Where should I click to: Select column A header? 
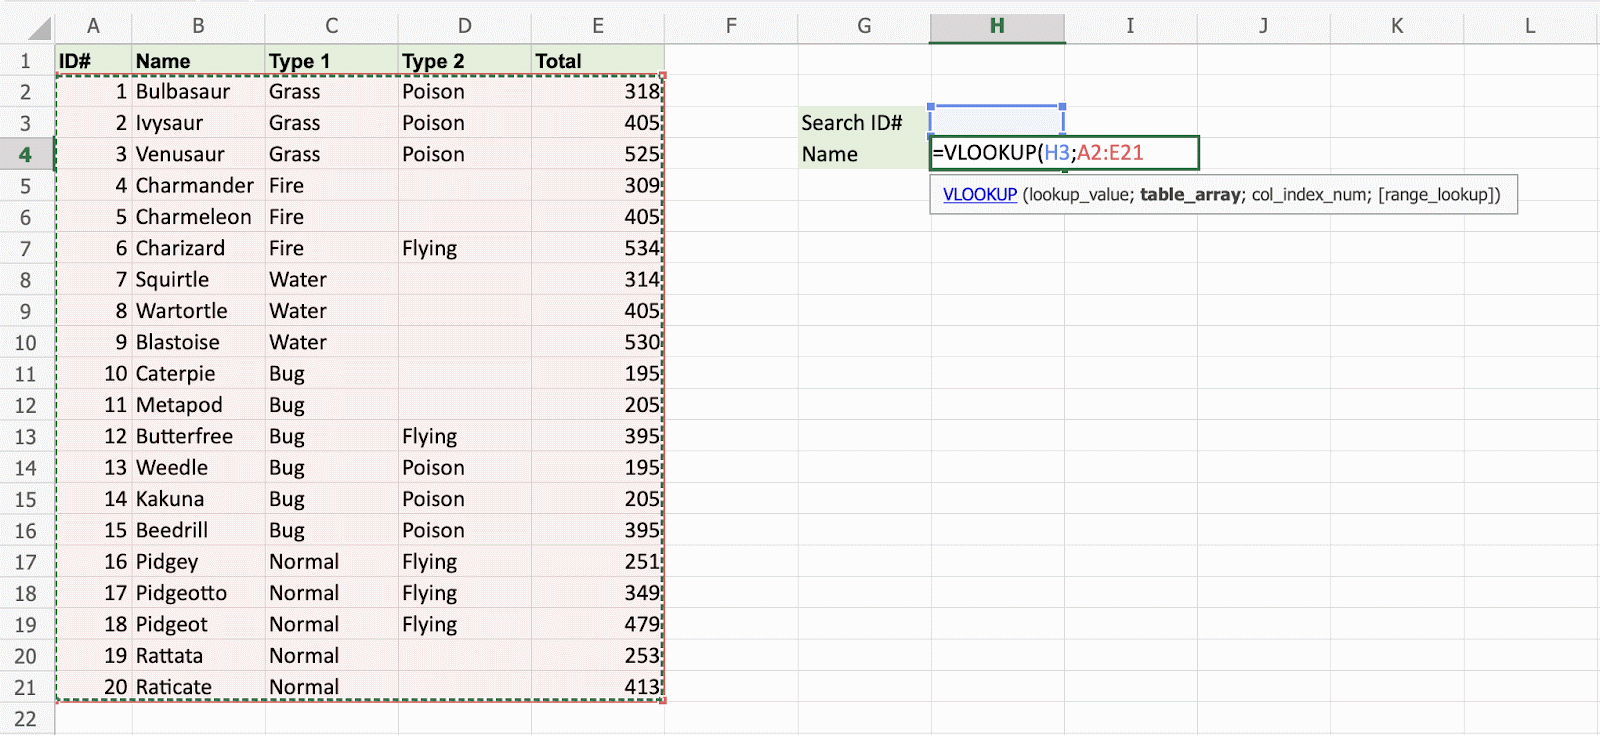click(93, 26)
